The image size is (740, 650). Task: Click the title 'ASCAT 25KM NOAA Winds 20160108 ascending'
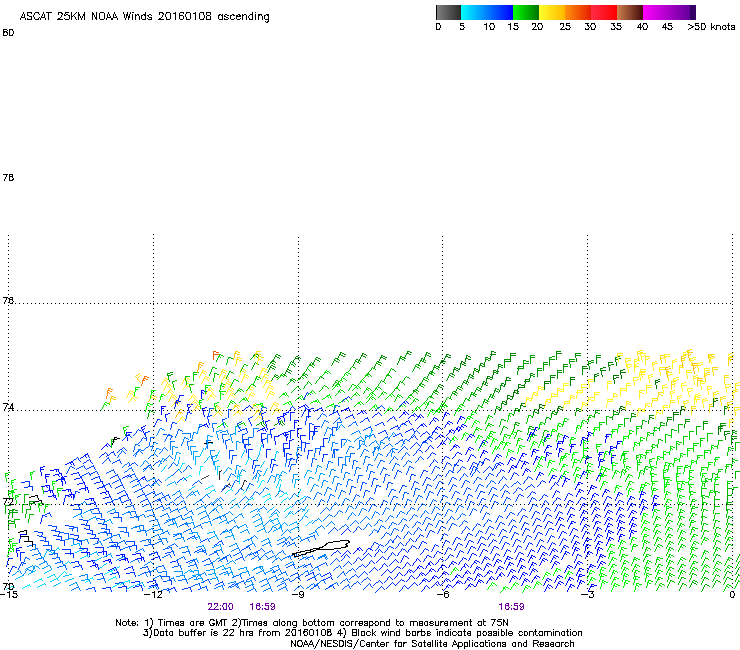[x=144, y=17]
